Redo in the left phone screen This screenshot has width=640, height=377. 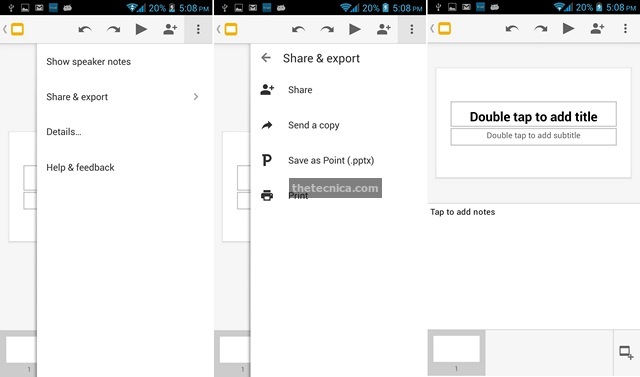(x=113, y=29)
